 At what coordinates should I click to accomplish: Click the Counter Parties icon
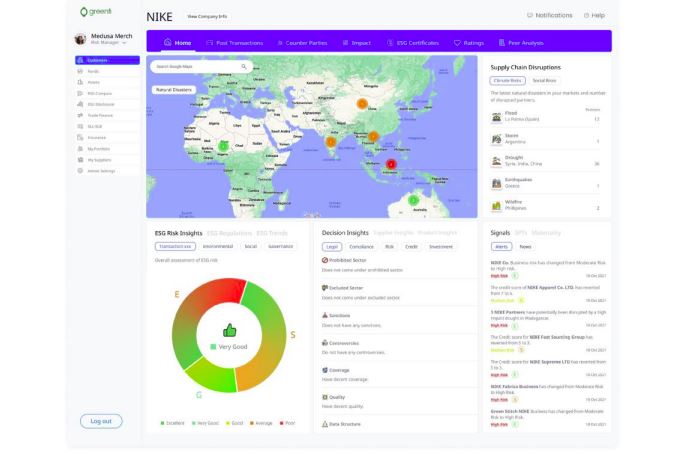[280, 43]
